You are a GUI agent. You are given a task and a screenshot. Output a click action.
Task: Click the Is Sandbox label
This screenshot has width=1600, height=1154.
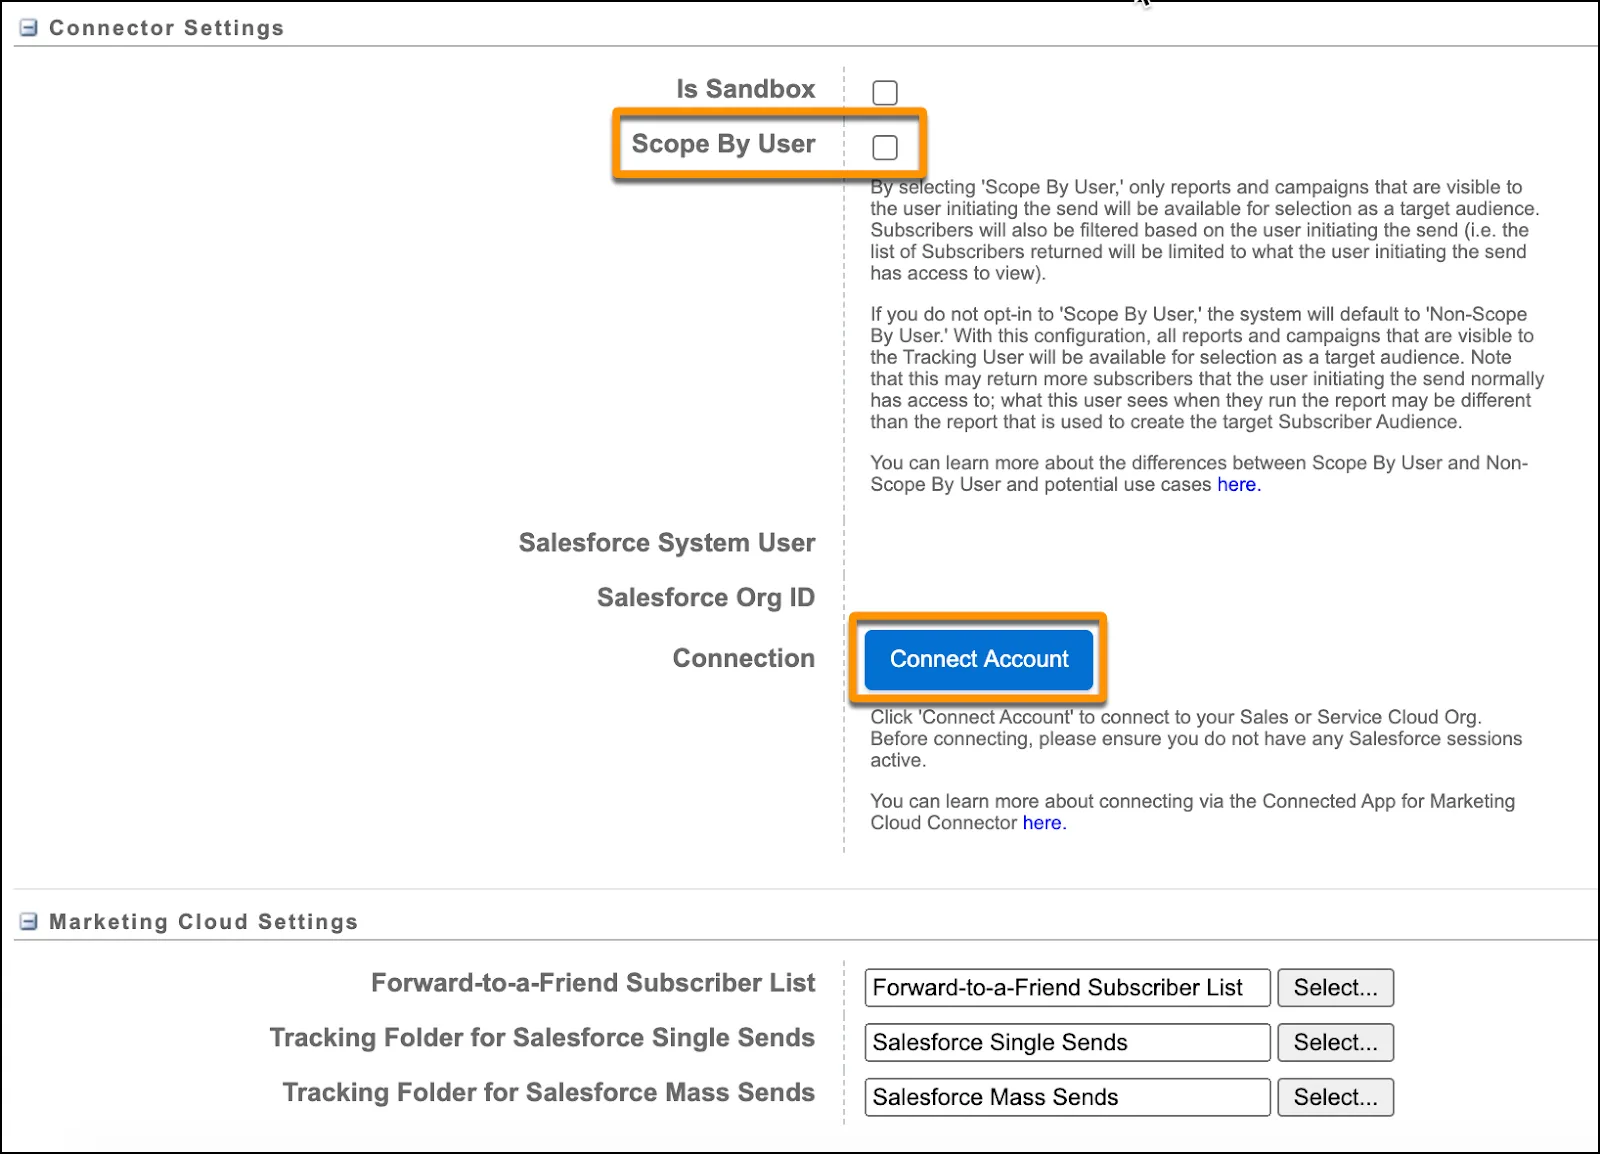click(x=746, y=89)
